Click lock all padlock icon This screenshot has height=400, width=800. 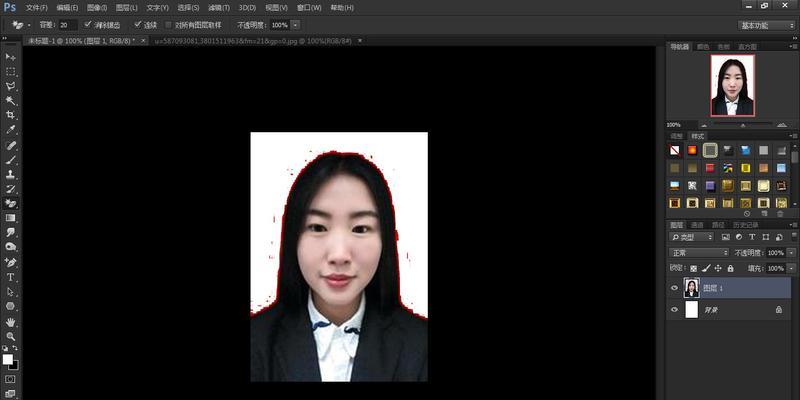(731, 268)
